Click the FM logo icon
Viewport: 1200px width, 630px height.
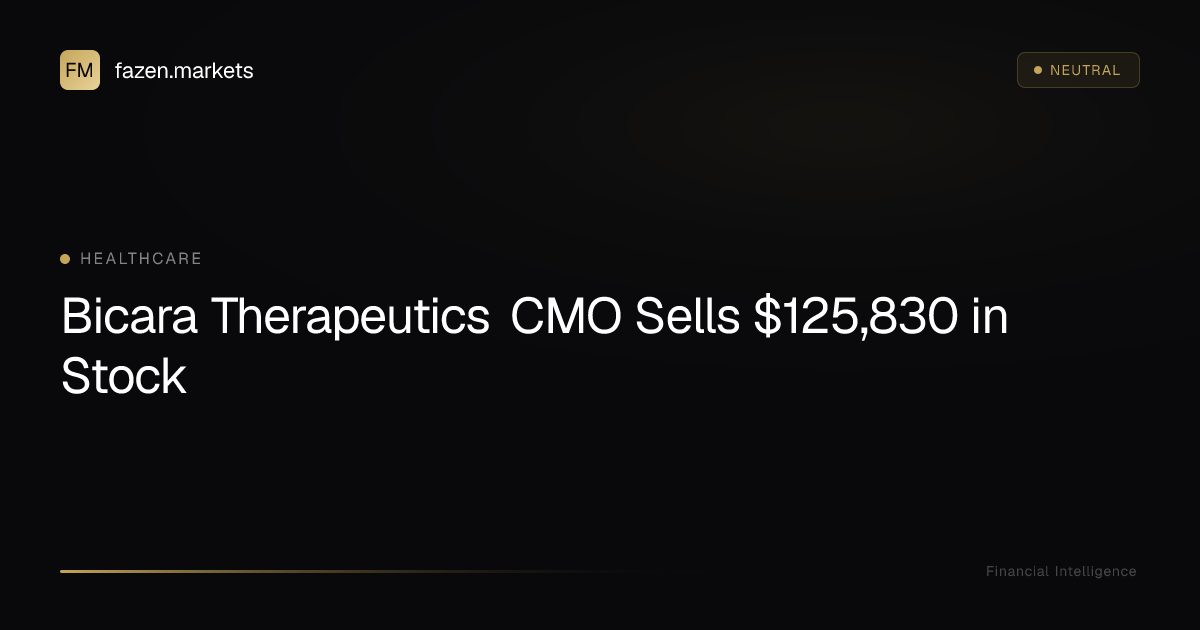coord(80,70)
